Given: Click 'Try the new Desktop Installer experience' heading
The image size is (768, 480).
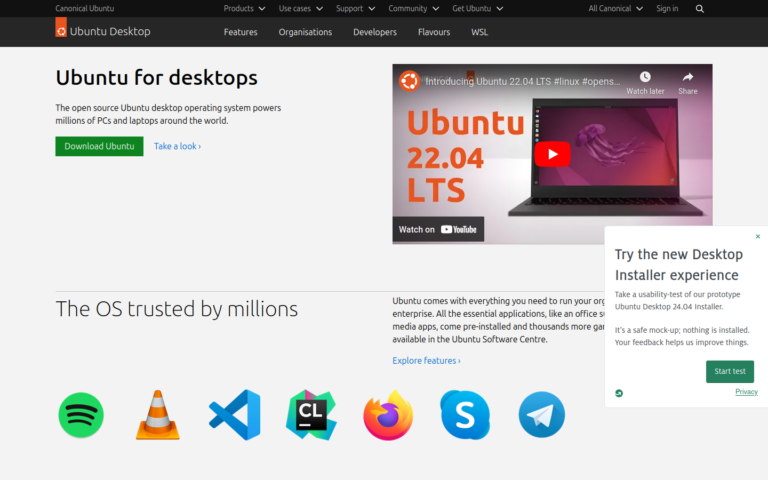Looking at the screenshot, I should (679, 264).
